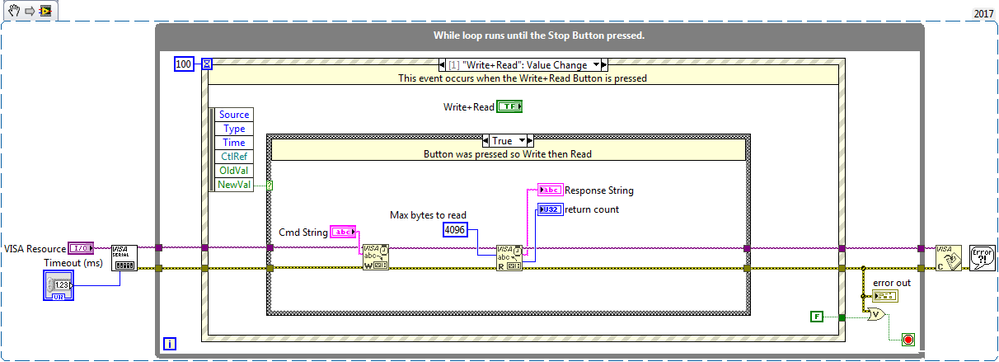Click Type in event data node
Viewport: 999px width, 362px height.
[x=234, y=129]
